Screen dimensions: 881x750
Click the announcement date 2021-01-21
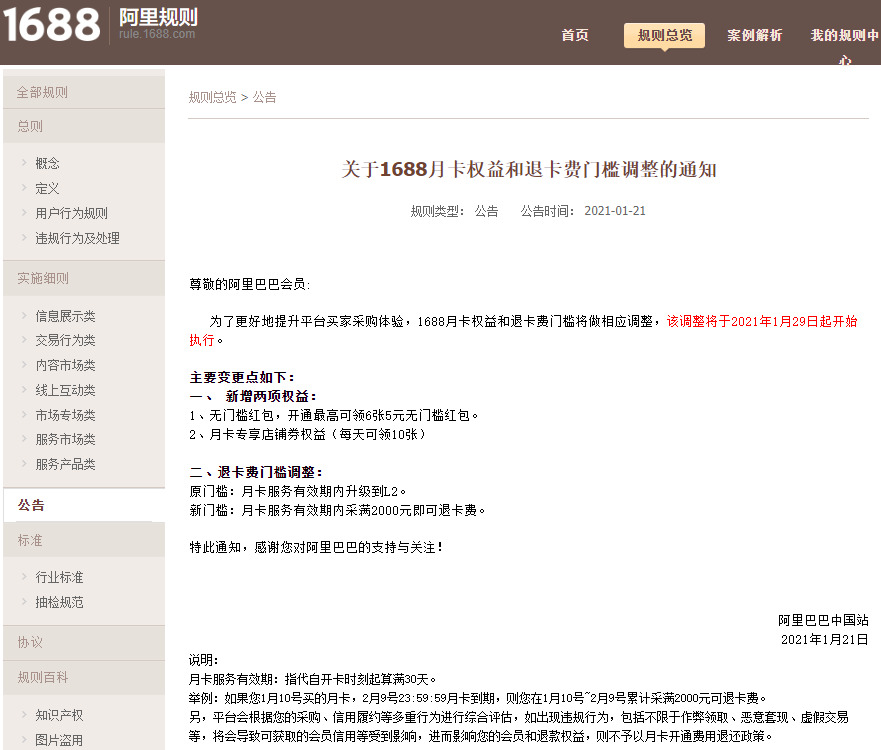[x=615, y=211]
